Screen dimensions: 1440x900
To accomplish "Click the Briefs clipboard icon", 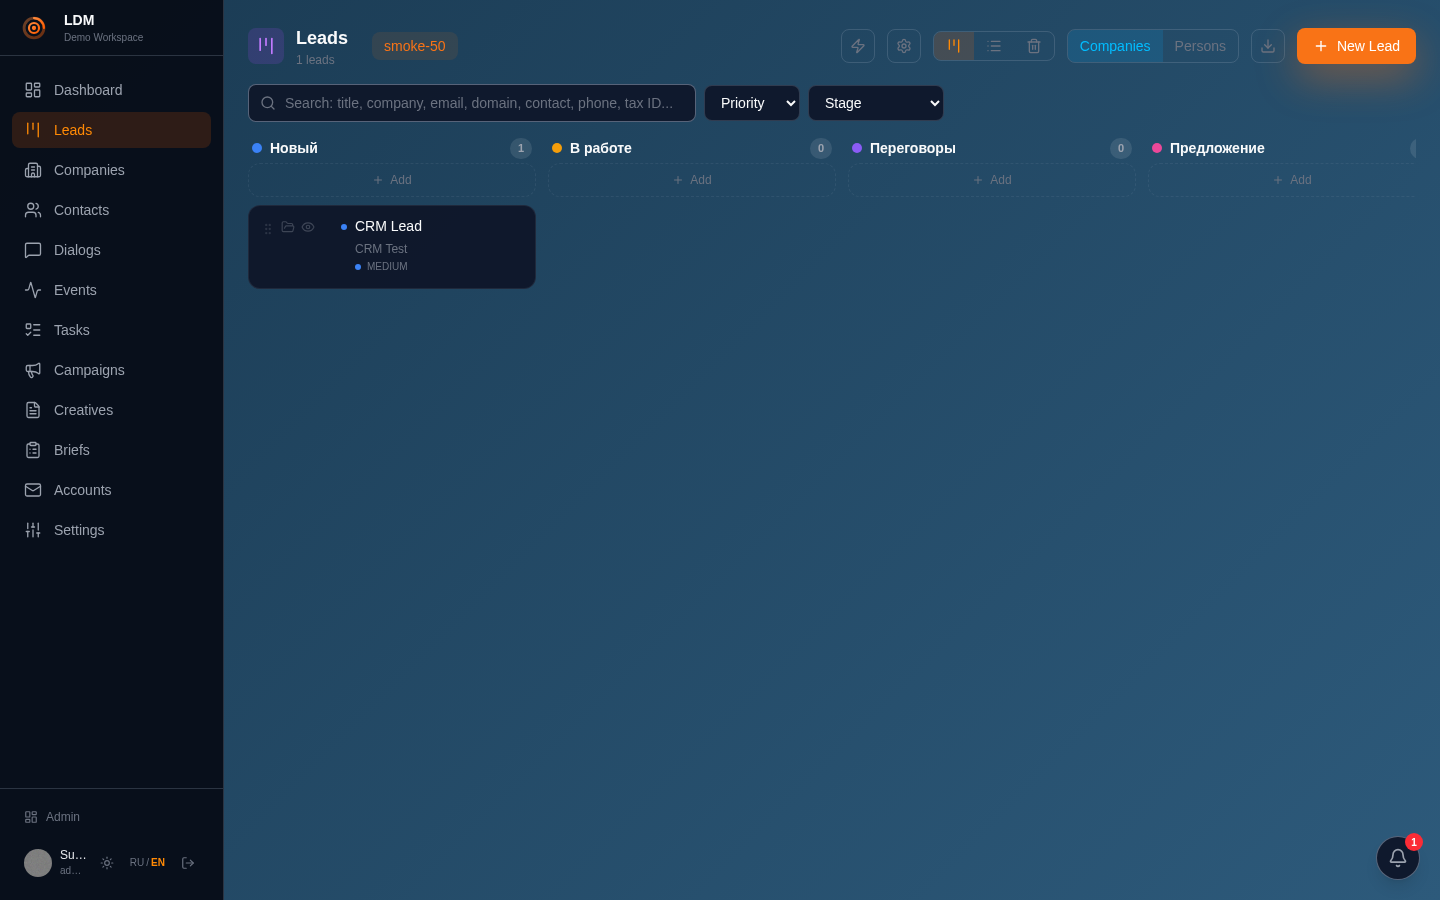I will pyautogui.click(x=33, y=450).
